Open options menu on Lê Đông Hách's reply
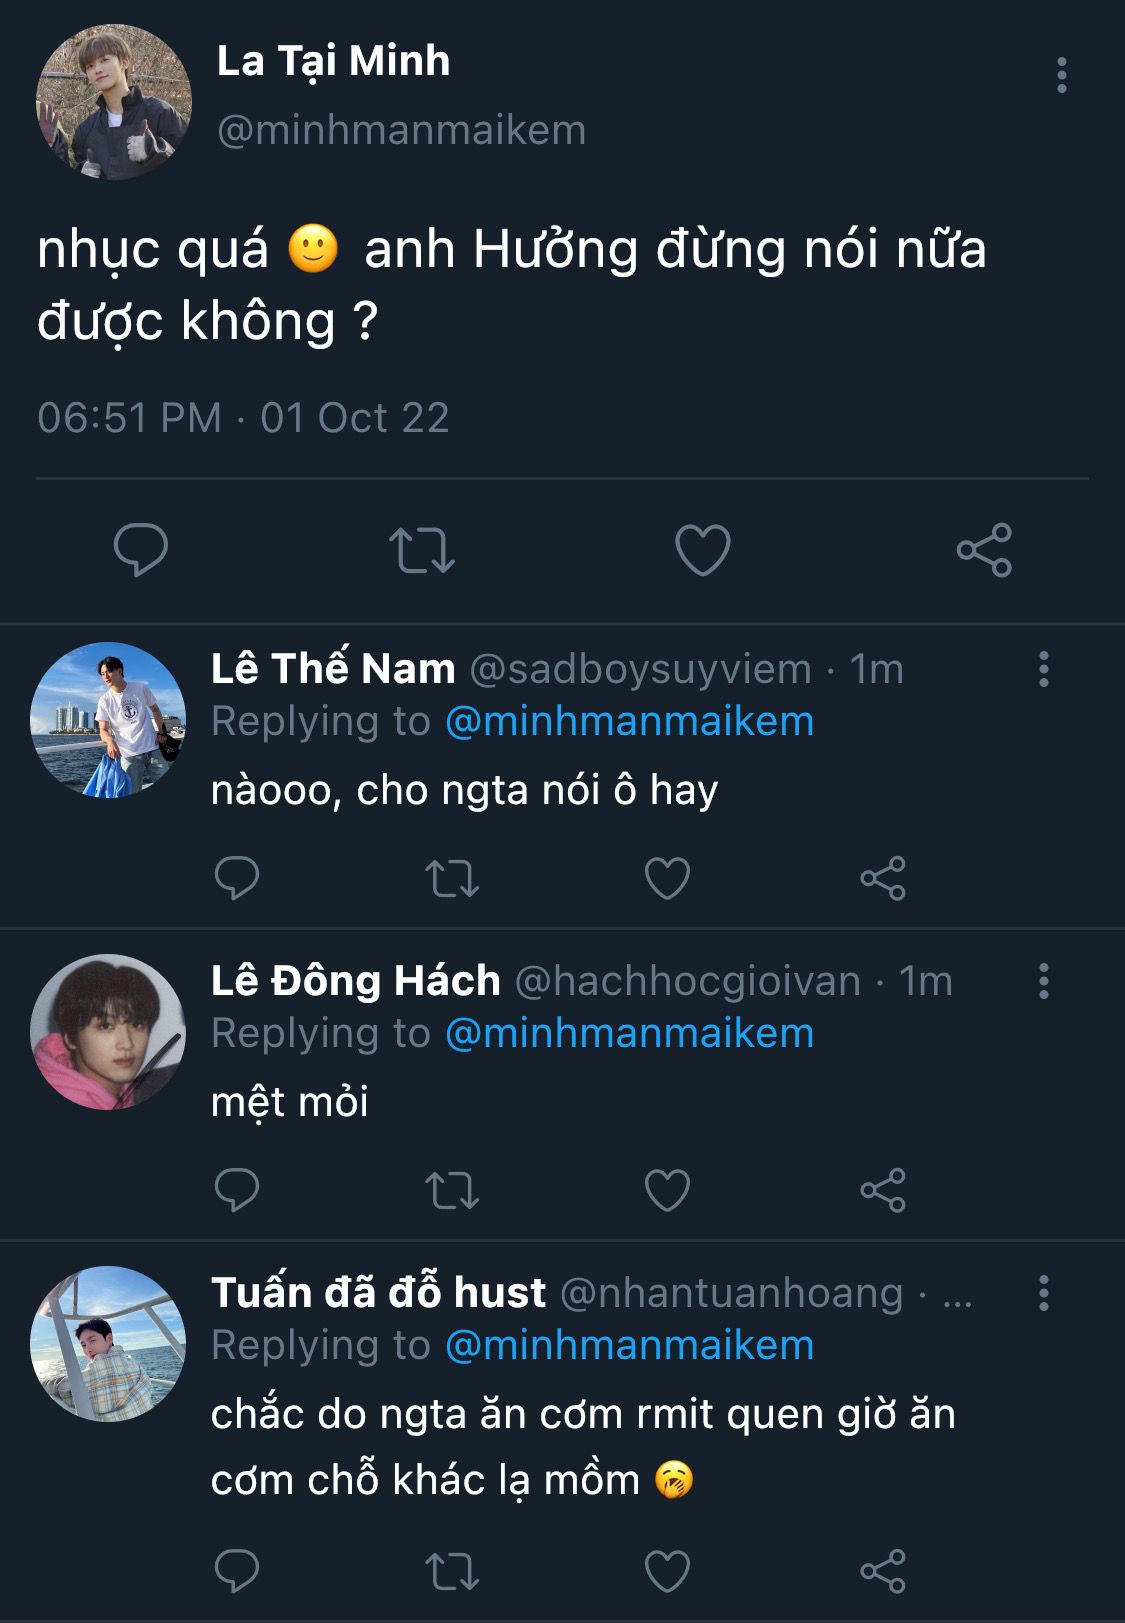The width and height of the screenshot is (1125, 1623). pos(1044,981)
